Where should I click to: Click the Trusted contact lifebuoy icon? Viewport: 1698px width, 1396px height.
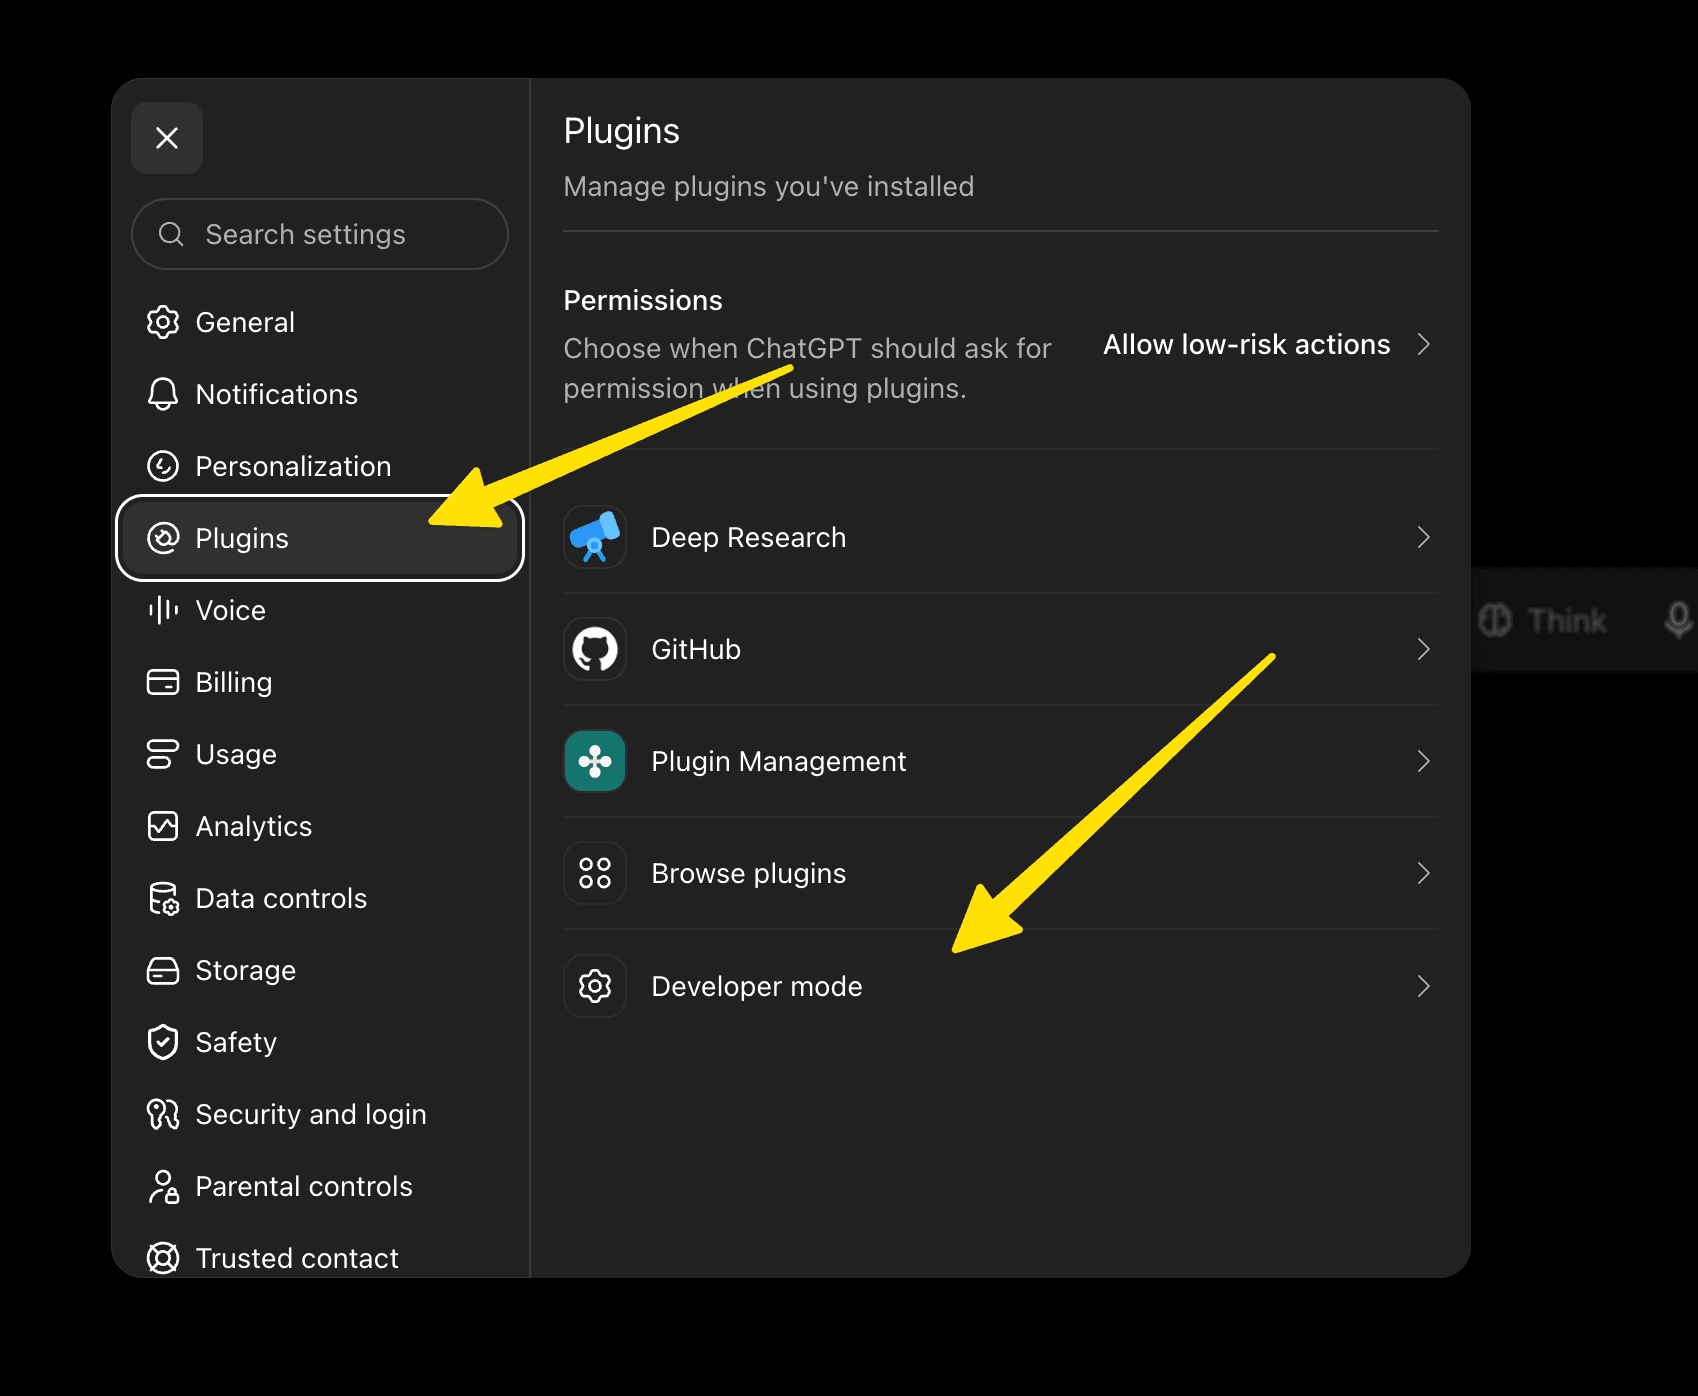[163, 1258]
